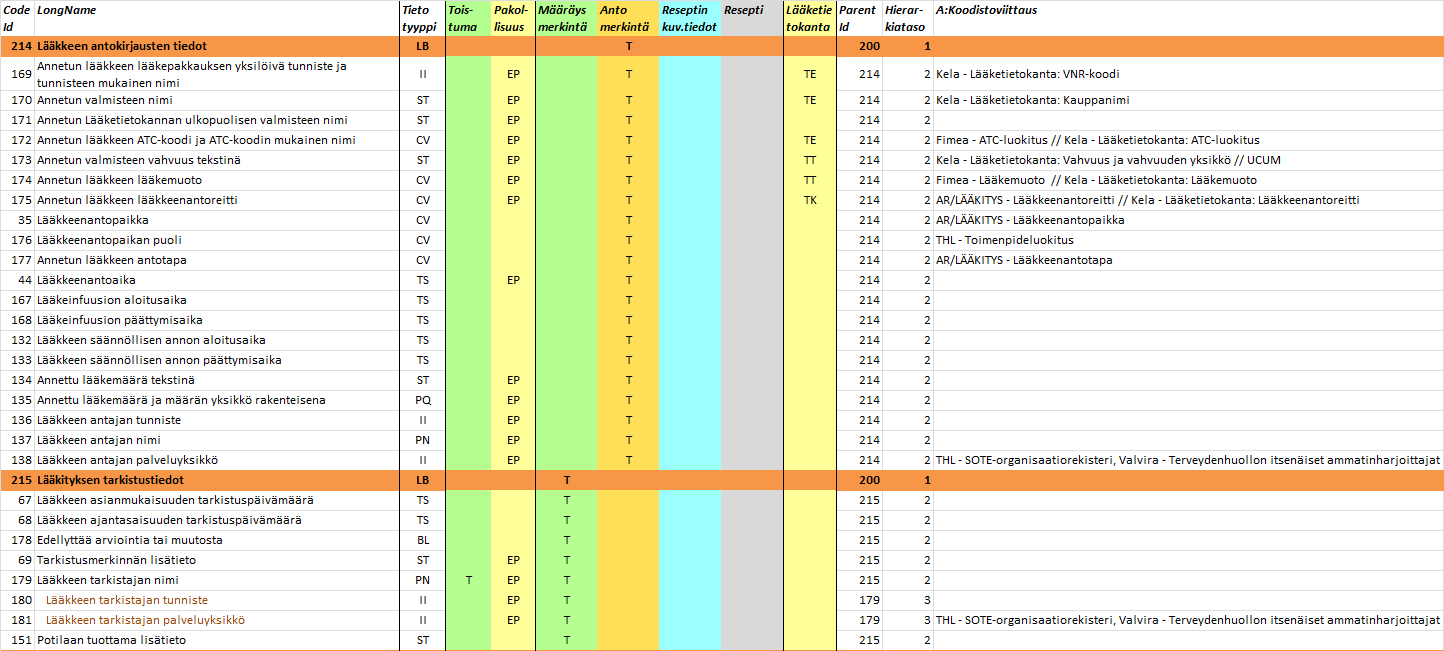Screen dimensions: 1444x651
Task: Click 'Lääkkeen säännöllisen annon aloitusaika' cell
Action: click(x=217, y=340)
